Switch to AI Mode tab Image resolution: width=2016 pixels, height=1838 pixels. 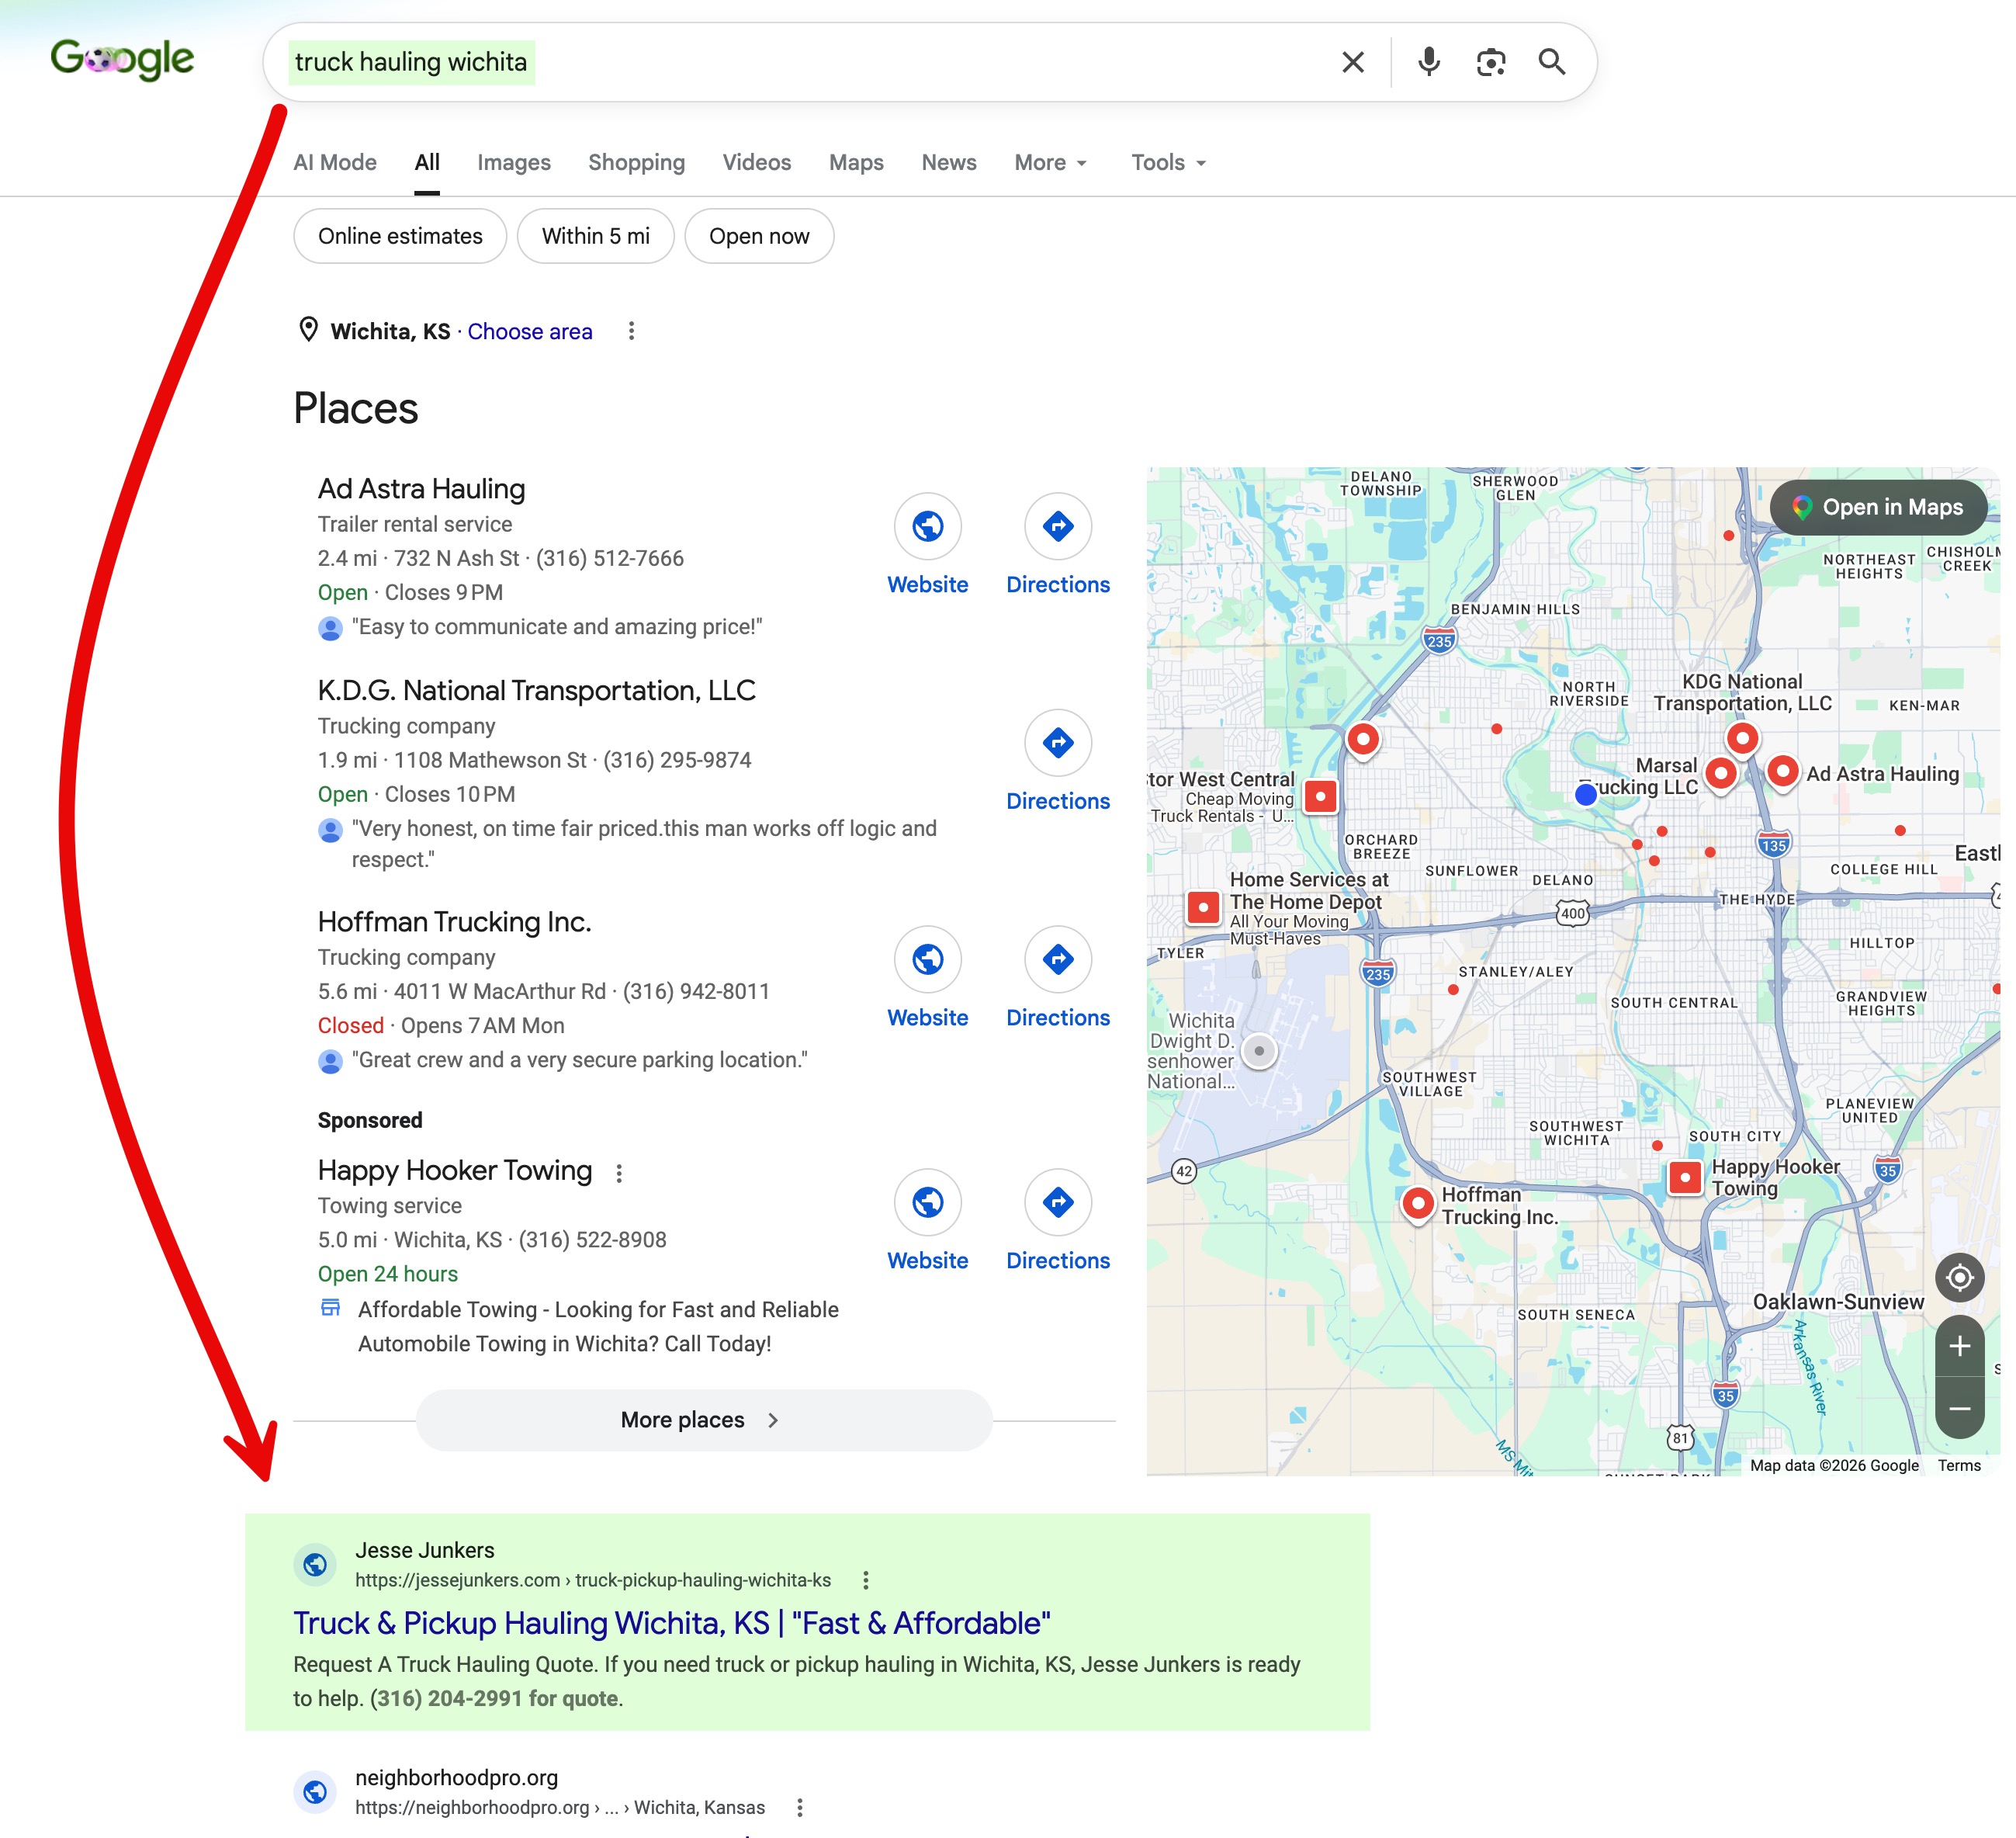(335, 162)
